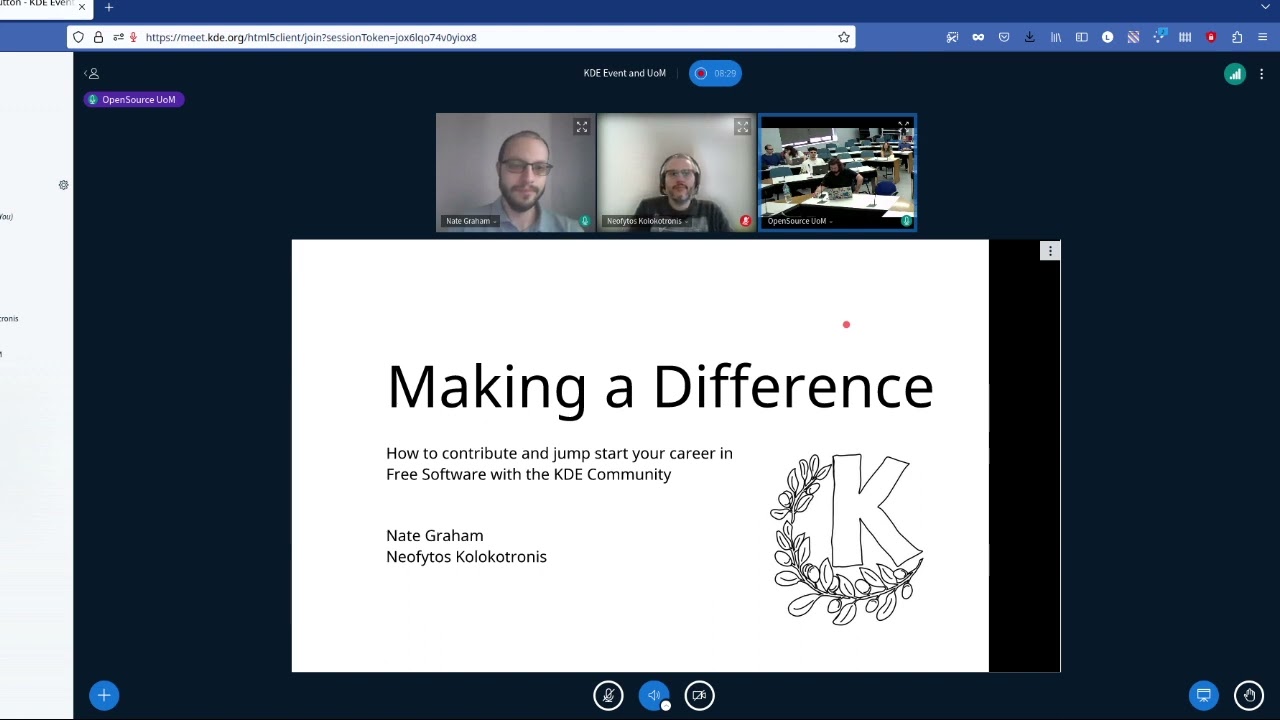Close the current browser tab
1280x720 pixels.
[x=82, y=7]
